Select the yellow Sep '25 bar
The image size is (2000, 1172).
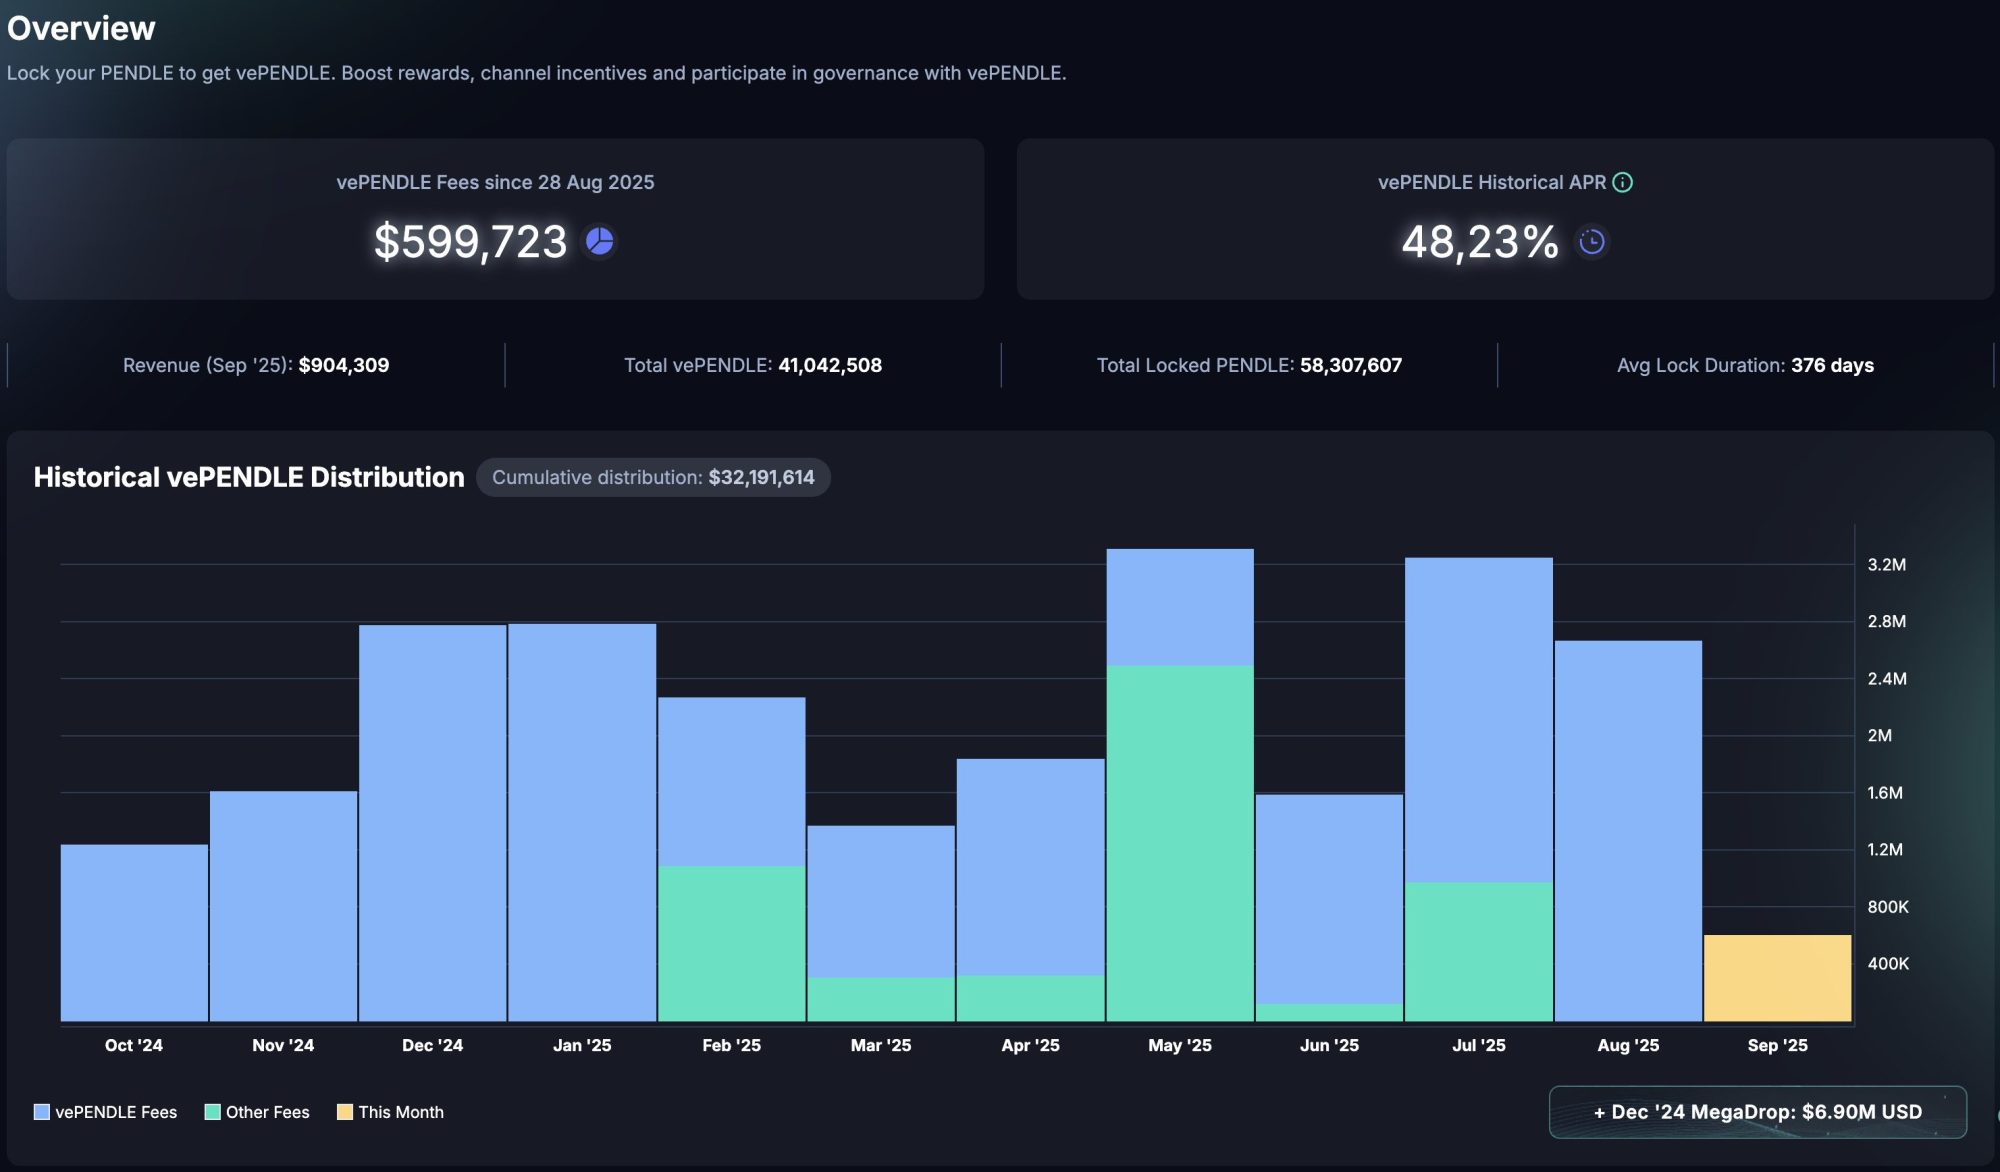pos(1777,978)
